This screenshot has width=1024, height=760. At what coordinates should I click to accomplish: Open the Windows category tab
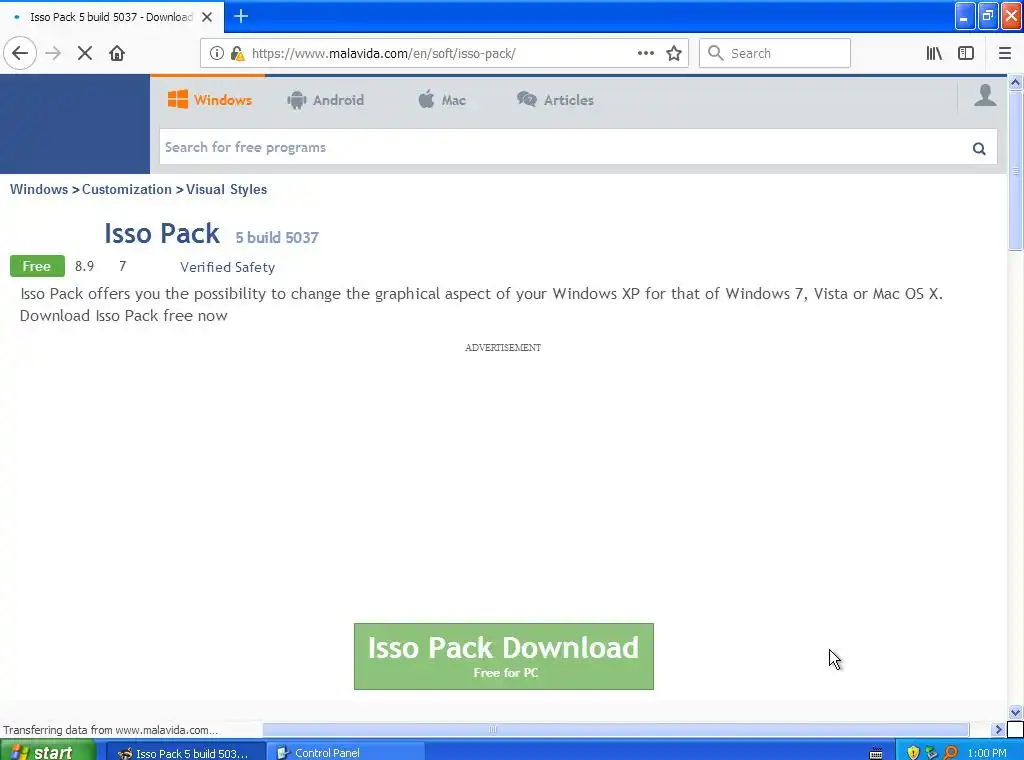(x=209, y=100)
